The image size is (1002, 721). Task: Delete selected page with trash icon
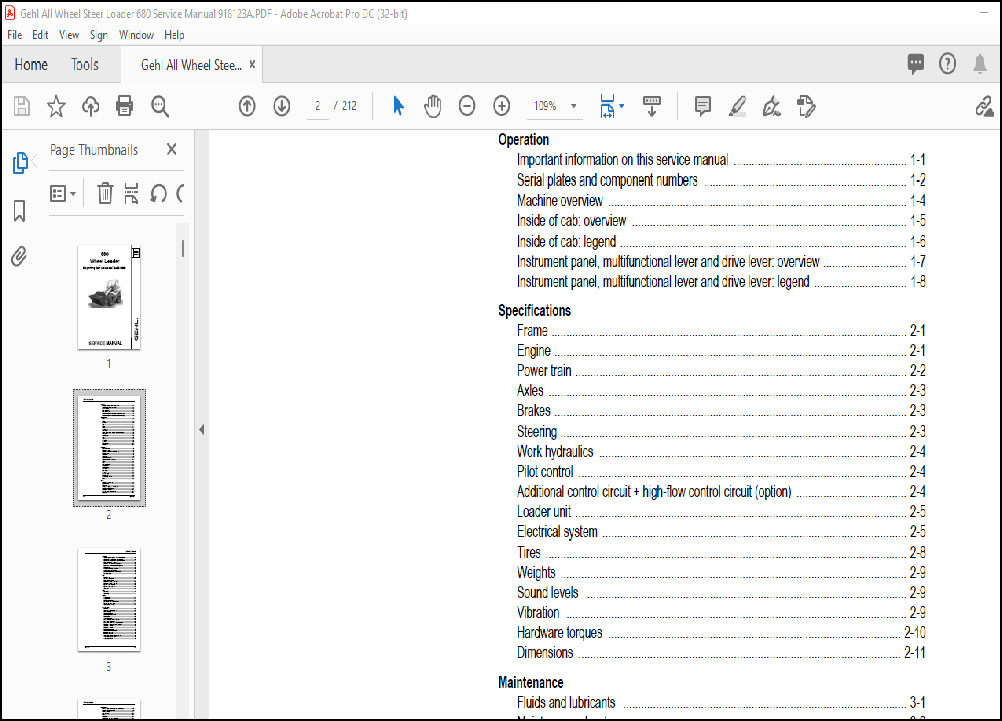click(105, 193)
